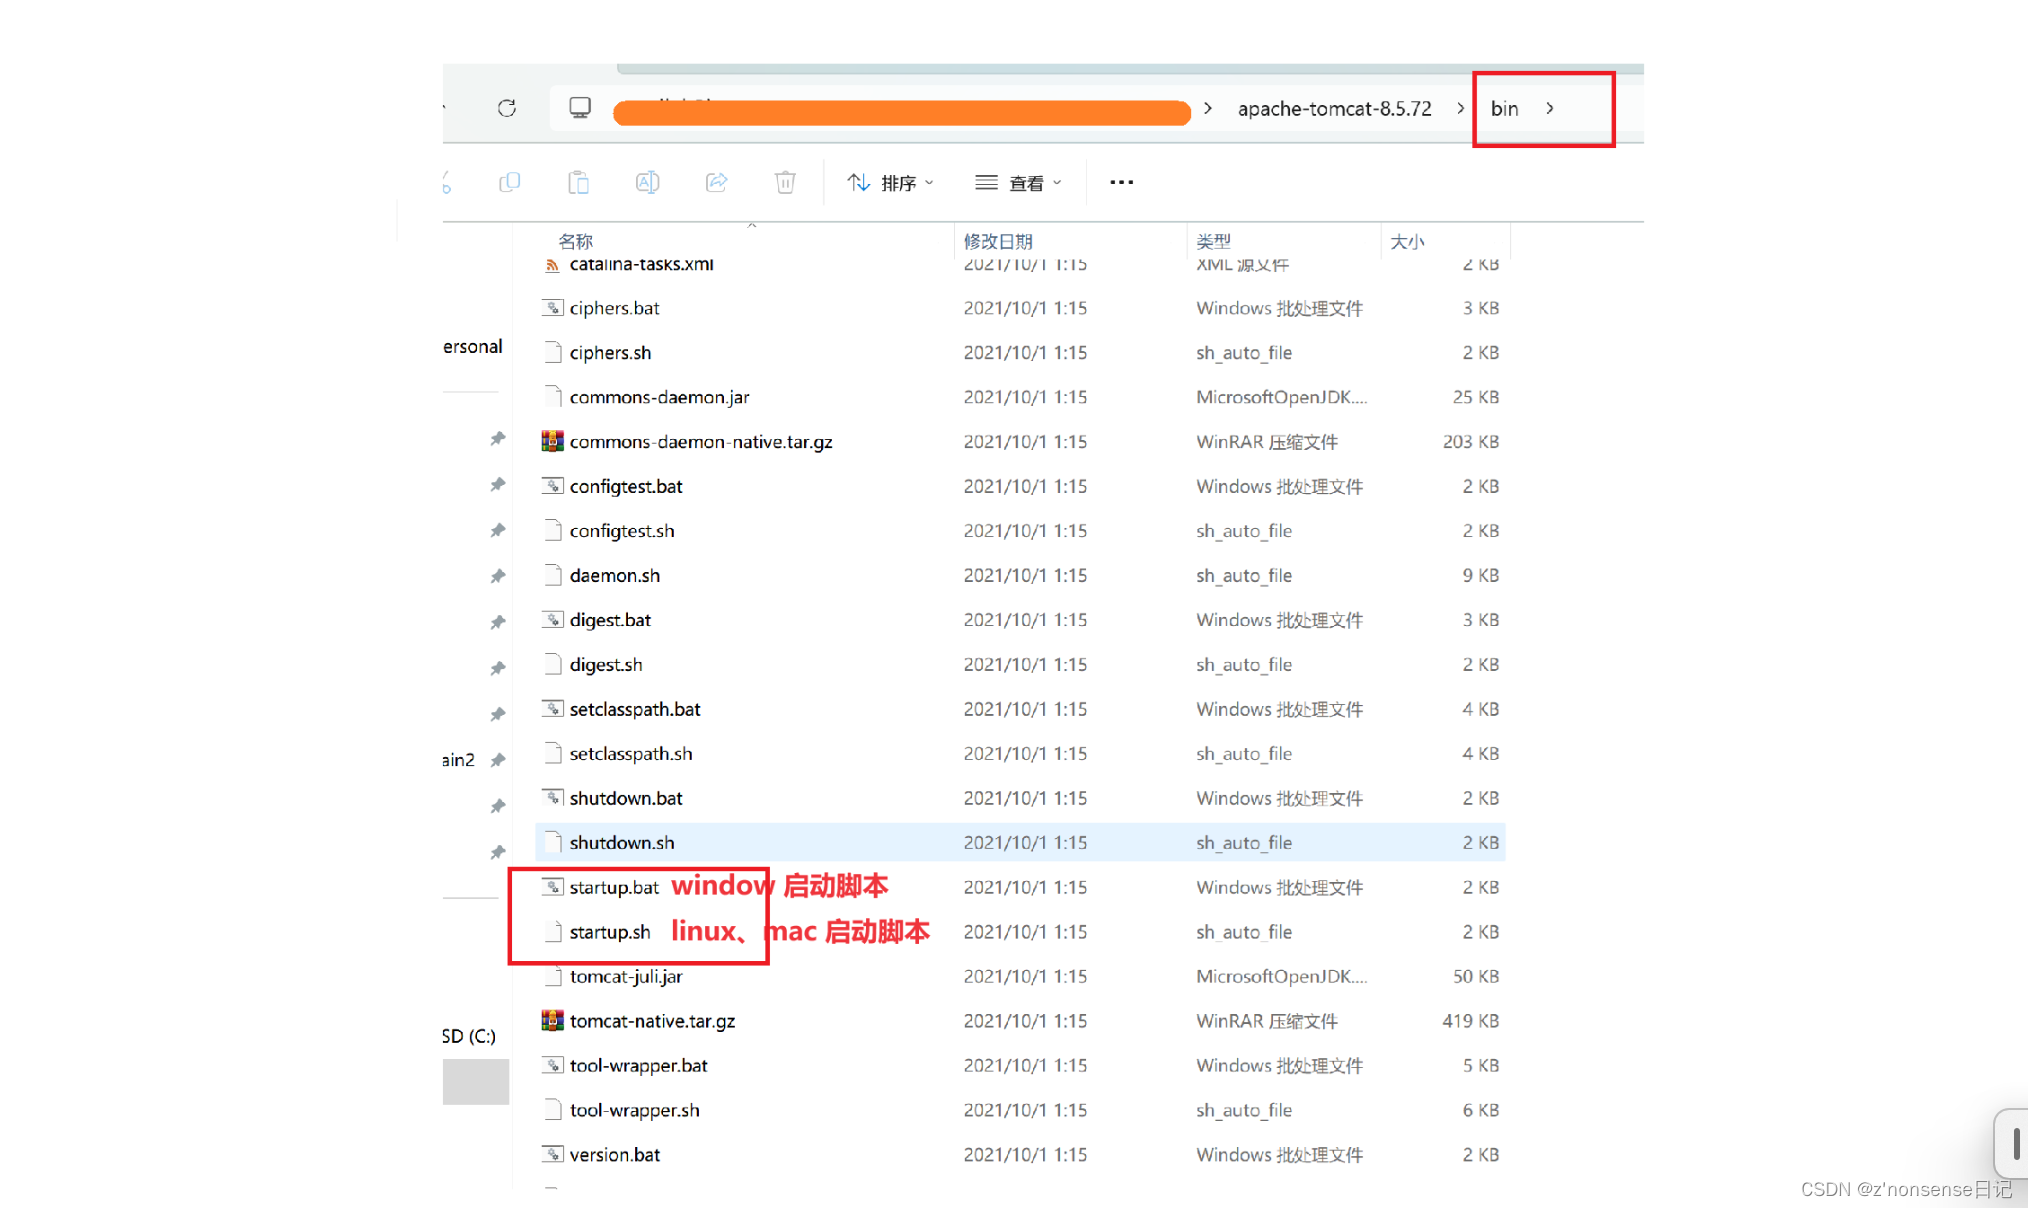Select commons-daemon.jar file
The image size is (2028, 1208).
pyautogui.click(x=659, y=397)
